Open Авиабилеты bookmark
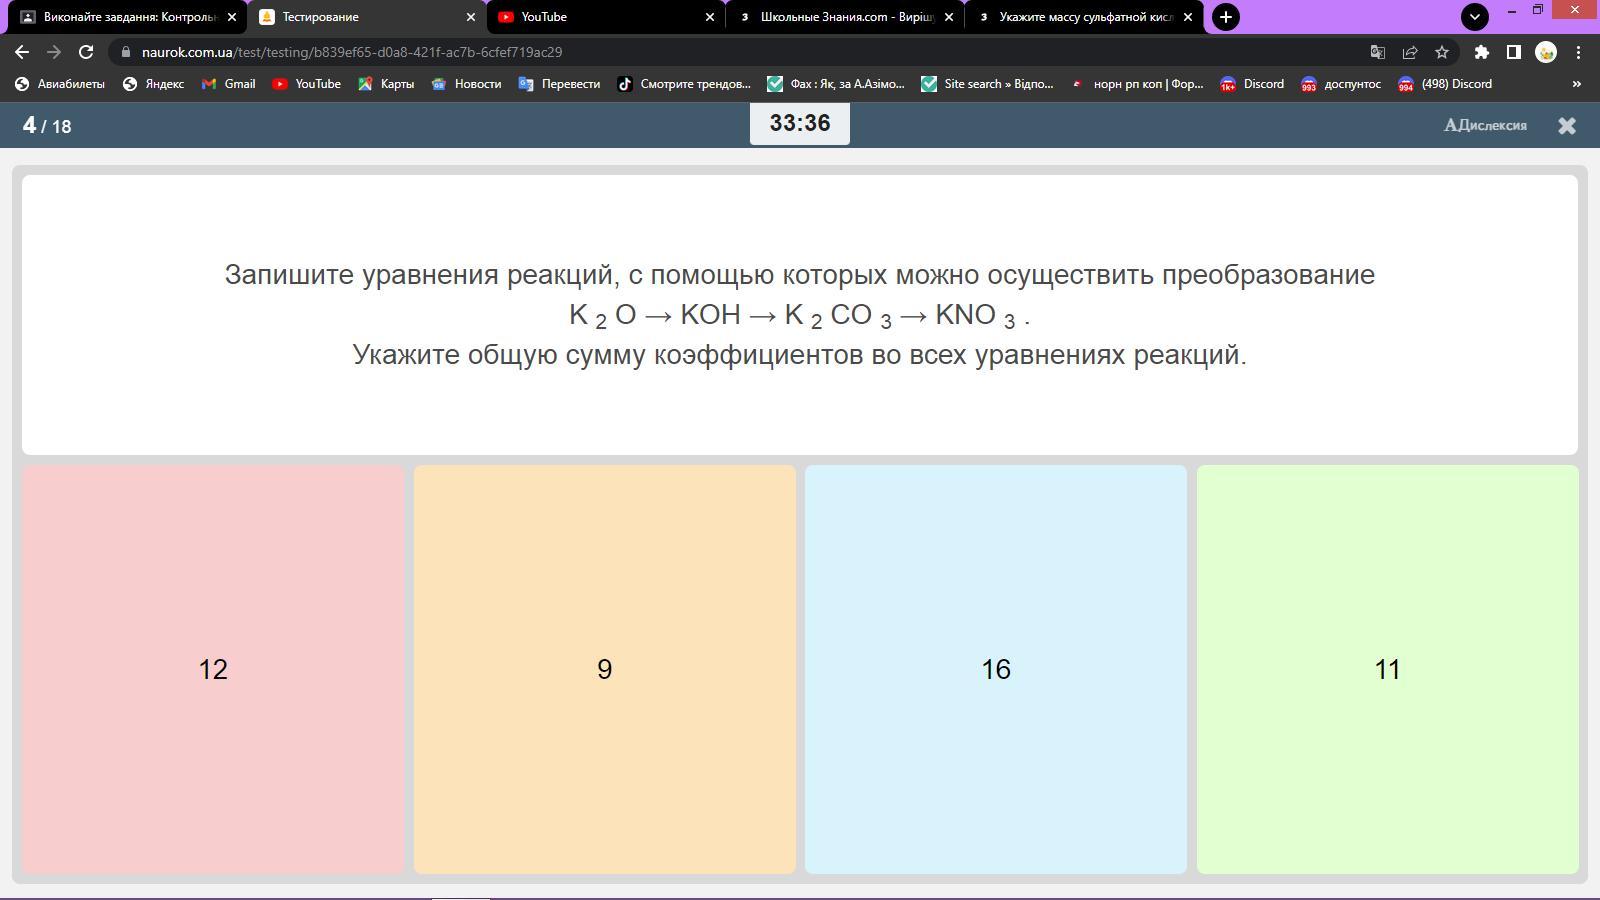1600x900 pixels. [x=60, y=84]
